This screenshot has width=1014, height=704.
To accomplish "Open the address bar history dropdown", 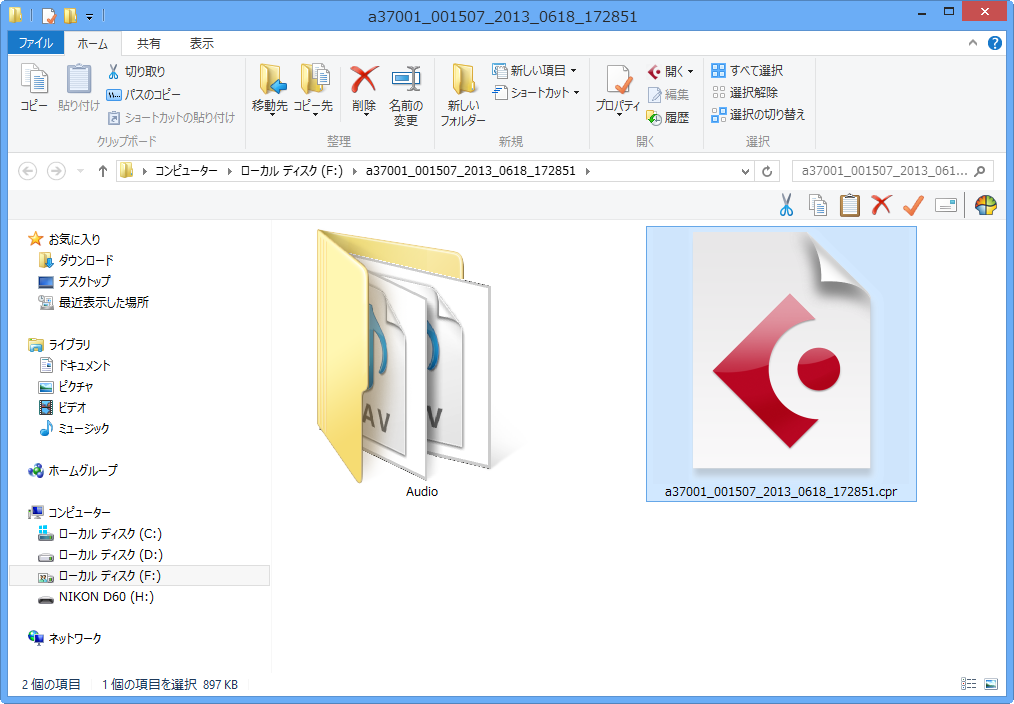I will coord(746,171).
